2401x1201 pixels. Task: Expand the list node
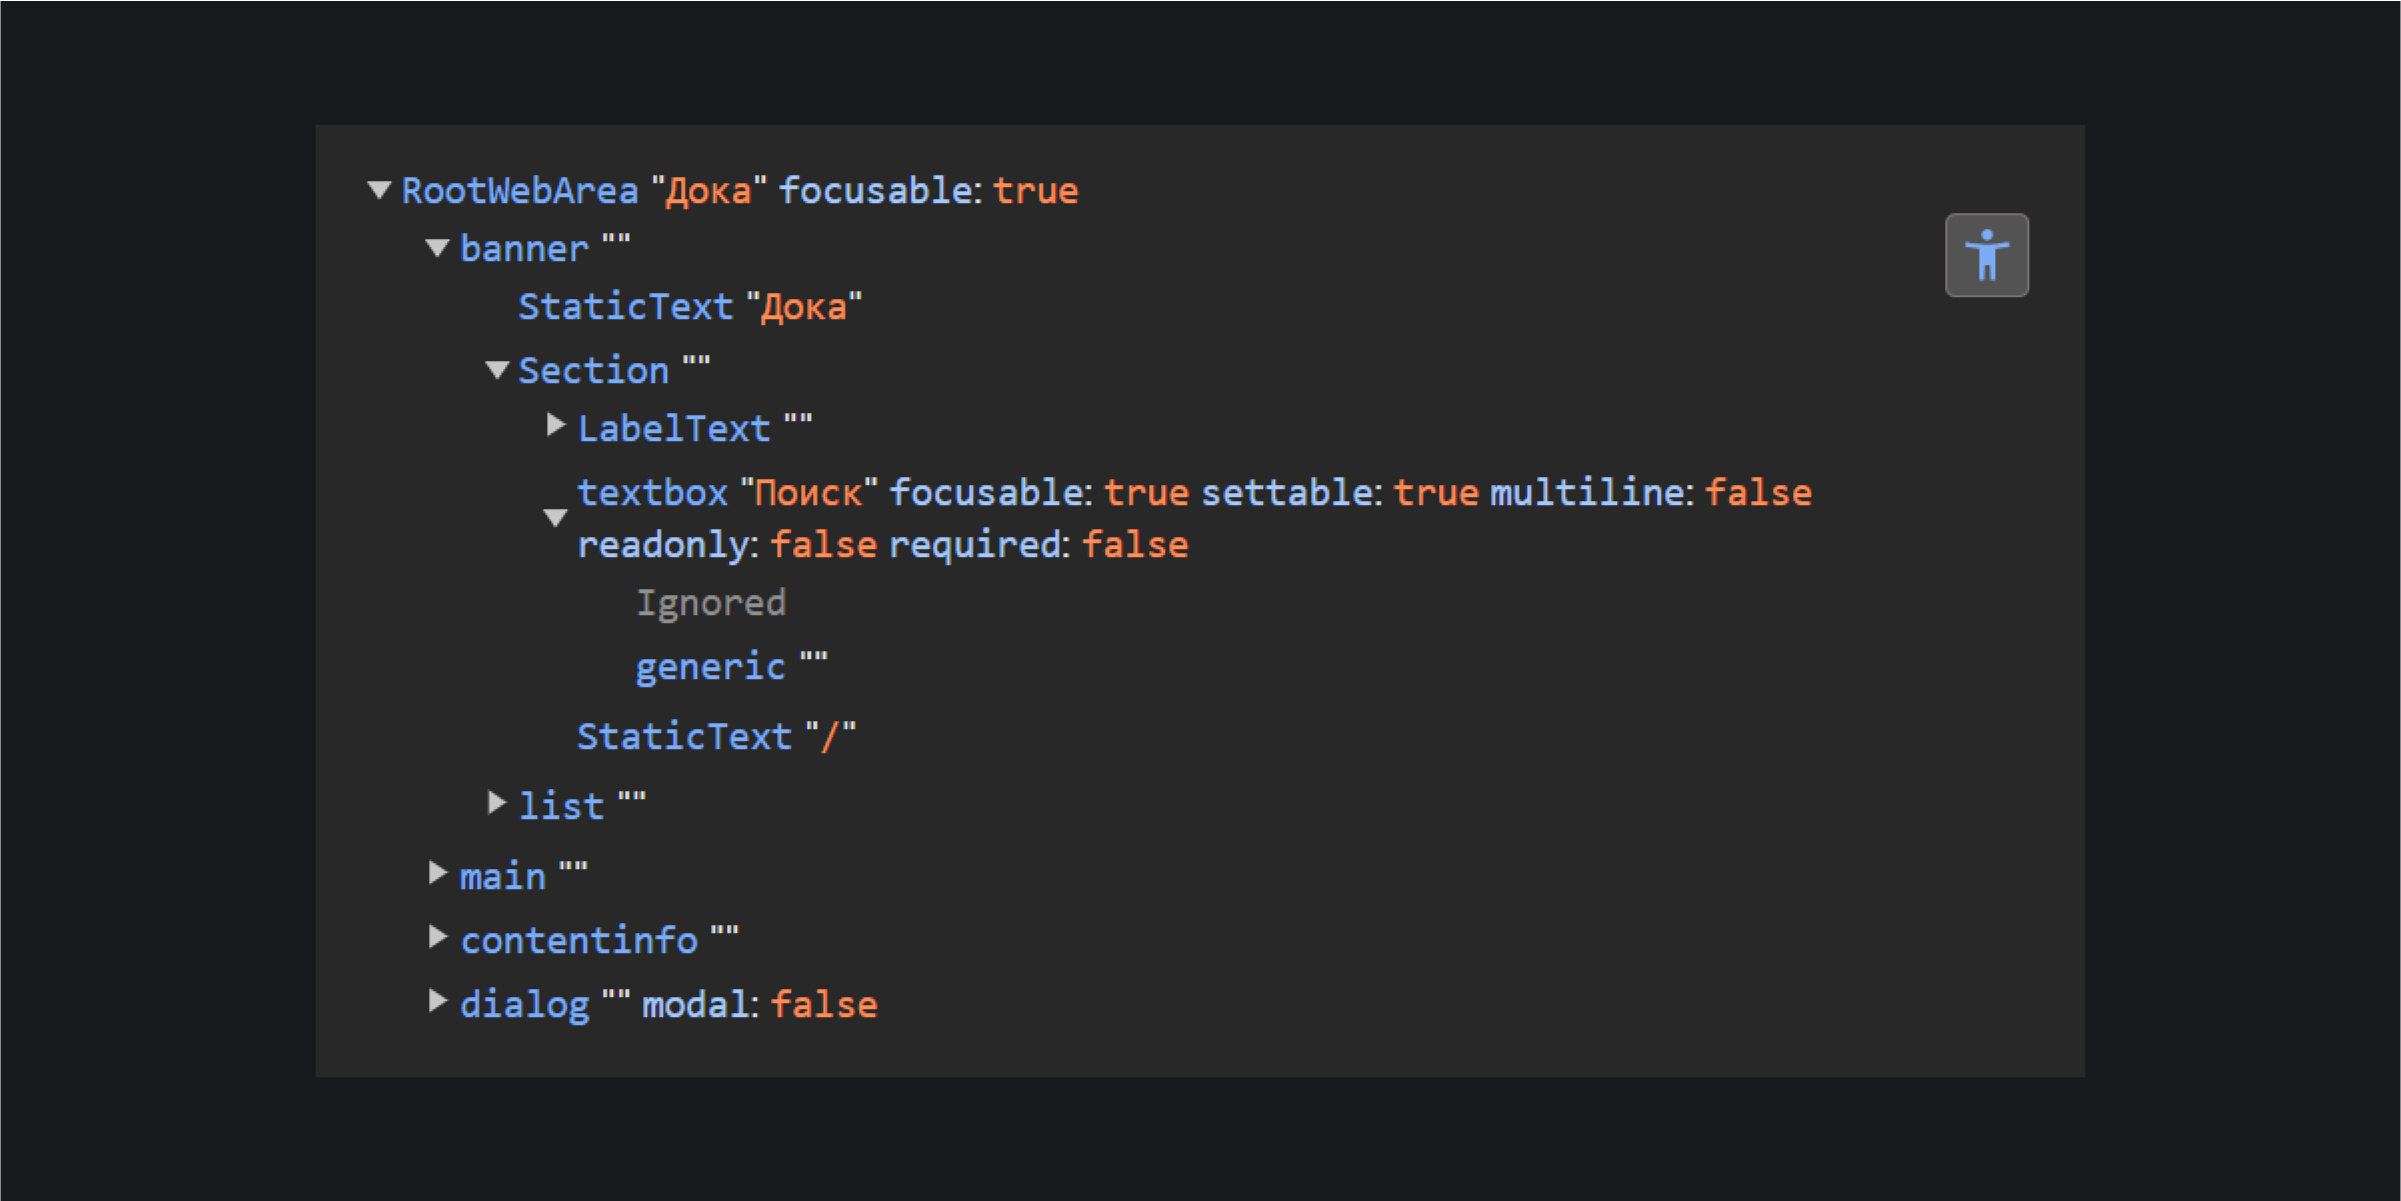496,803
